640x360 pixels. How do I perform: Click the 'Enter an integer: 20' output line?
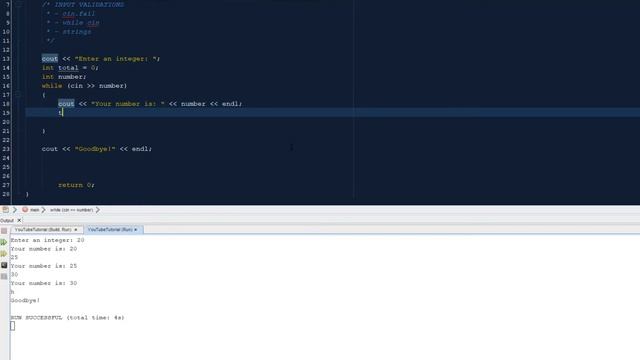[47, 240]
